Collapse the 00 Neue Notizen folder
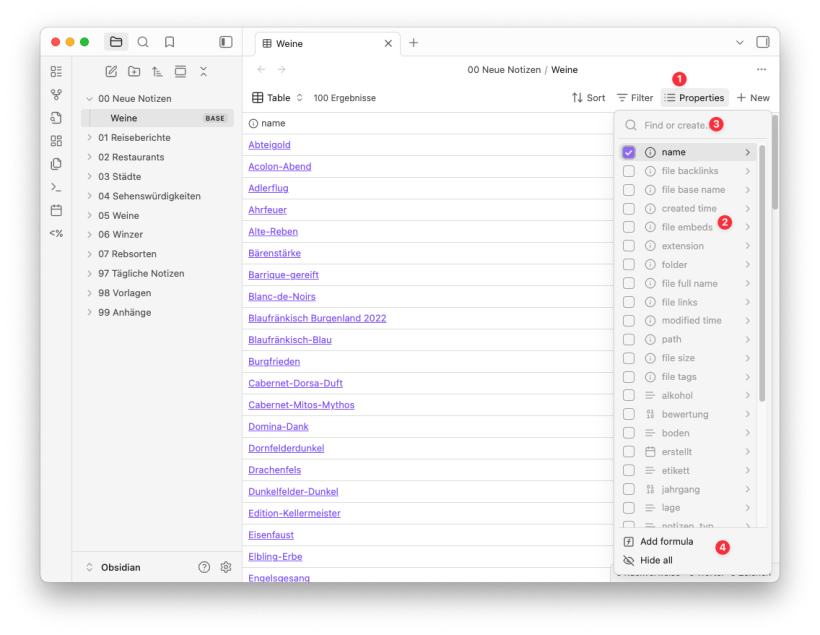820x635 pixels. point(89,98)
